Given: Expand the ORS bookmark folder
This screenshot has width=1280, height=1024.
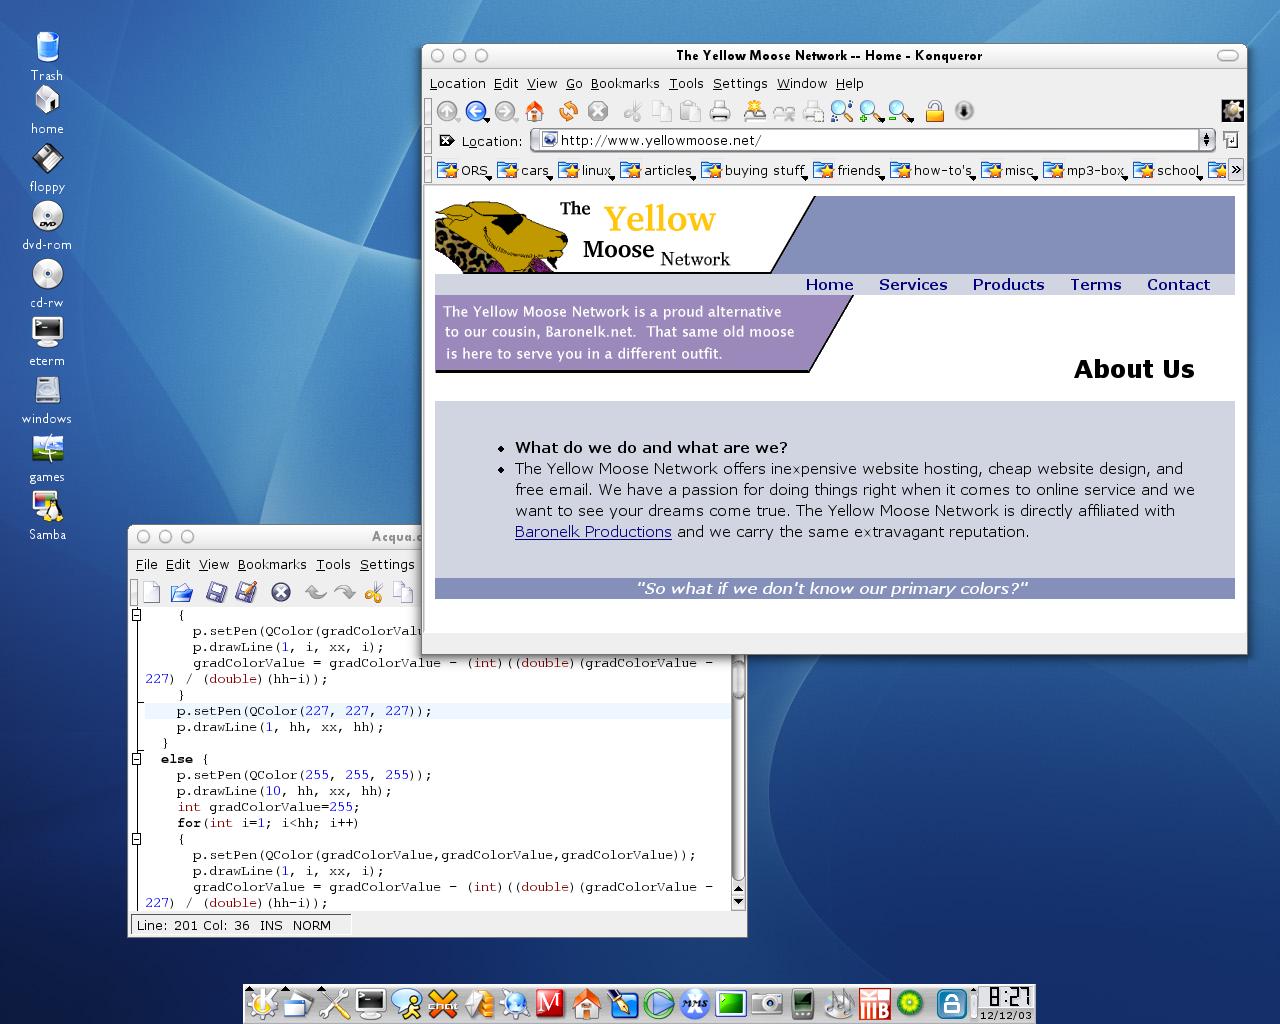Looking at the screenshot, I should pyautogui.click(x=463, y=170).
